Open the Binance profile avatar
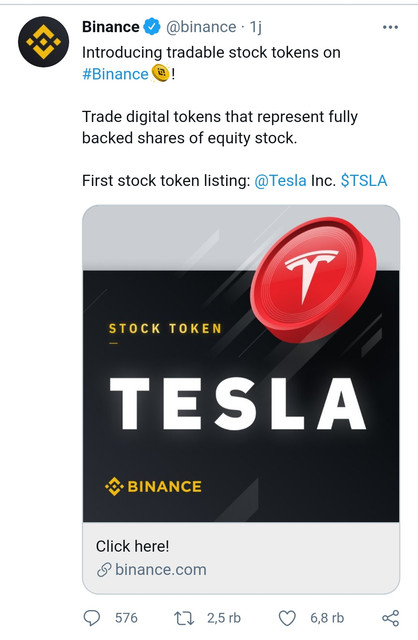The image size is (418, 640). [x=43, y=42]
